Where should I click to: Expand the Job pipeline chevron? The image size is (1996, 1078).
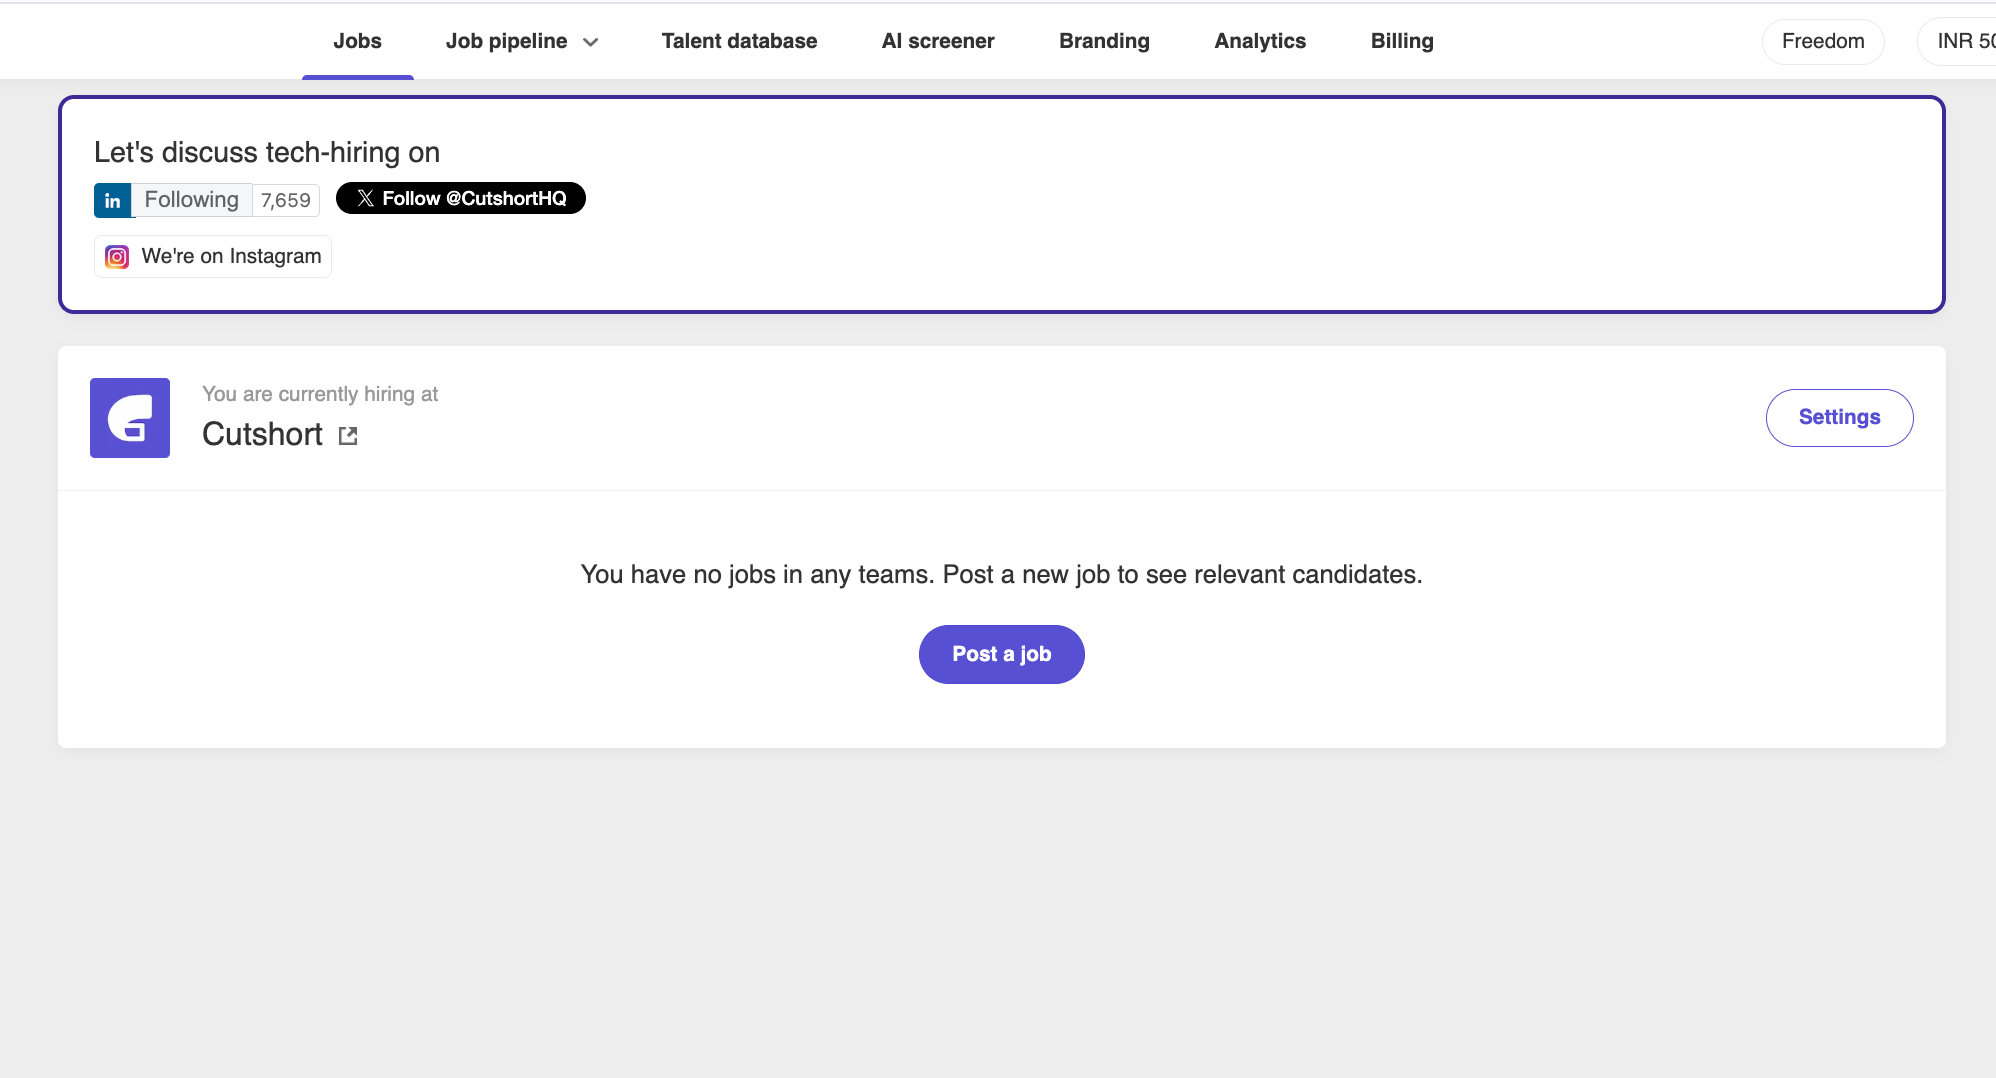click(591, 42)
